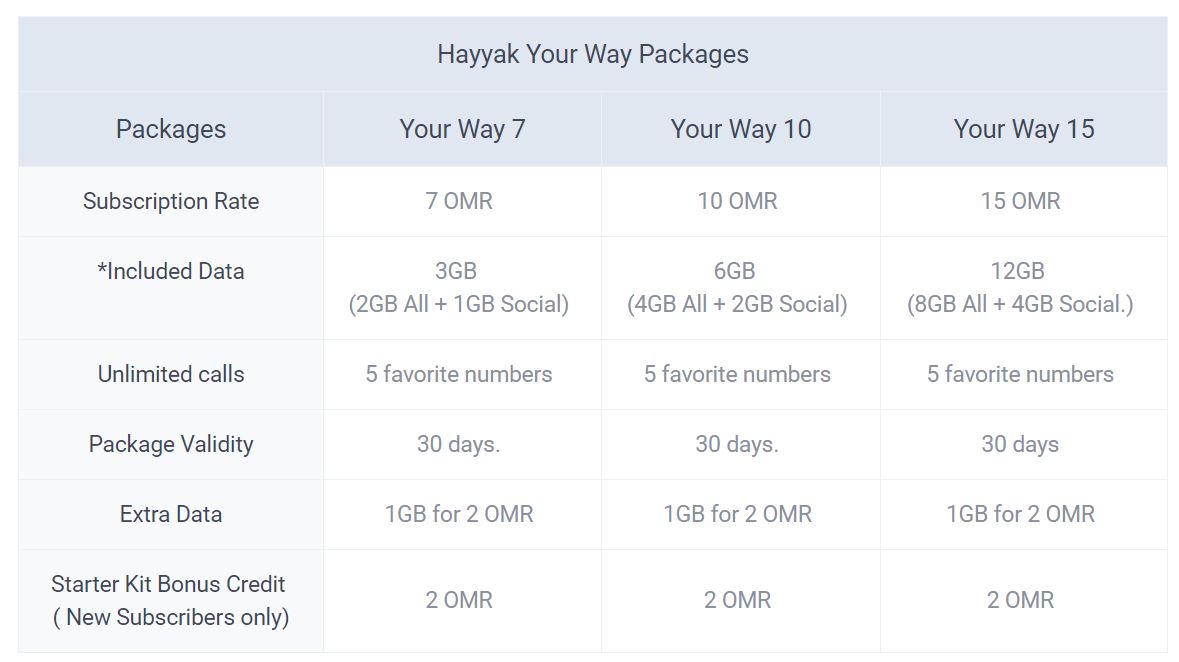1179x662 pixels.
Task: Click the Your Way 15 column header
Action: coord(1024,129)
